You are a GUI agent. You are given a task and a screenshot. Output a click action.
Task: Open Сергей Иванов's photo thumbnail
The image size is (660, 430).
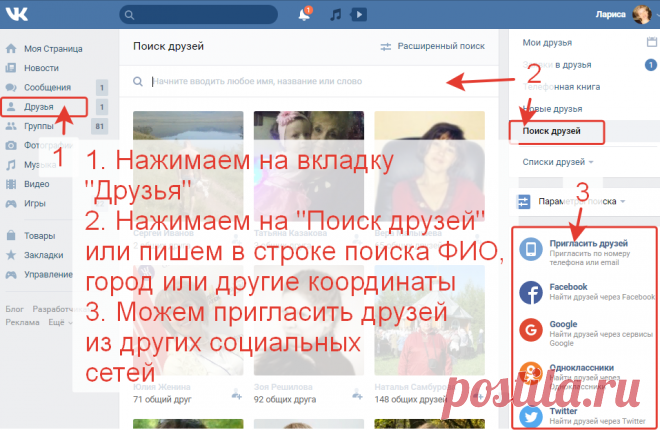pyautogui.click(x=188, y=166)
